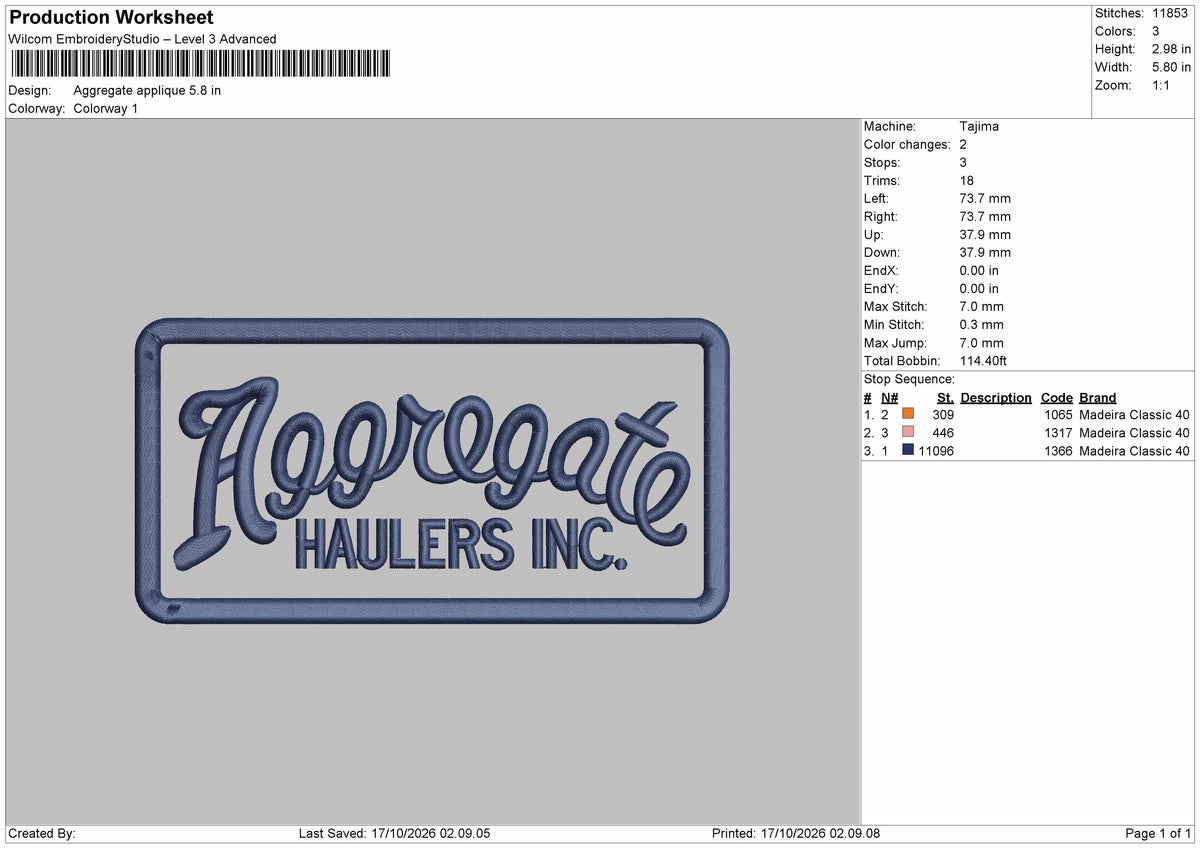
Task: Click the 'Description' column header
Action: coord(996,397)
